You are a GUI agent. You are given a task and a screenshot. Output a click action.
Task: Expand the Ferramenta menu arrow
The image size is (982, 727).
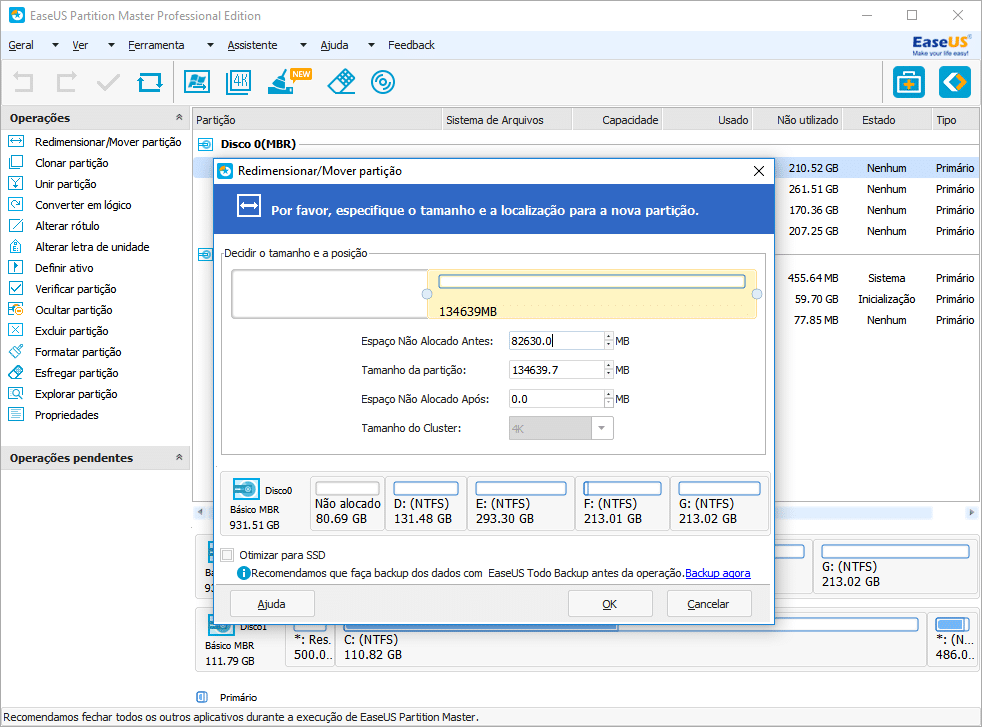pyautogui.click(x=210, y=45)
